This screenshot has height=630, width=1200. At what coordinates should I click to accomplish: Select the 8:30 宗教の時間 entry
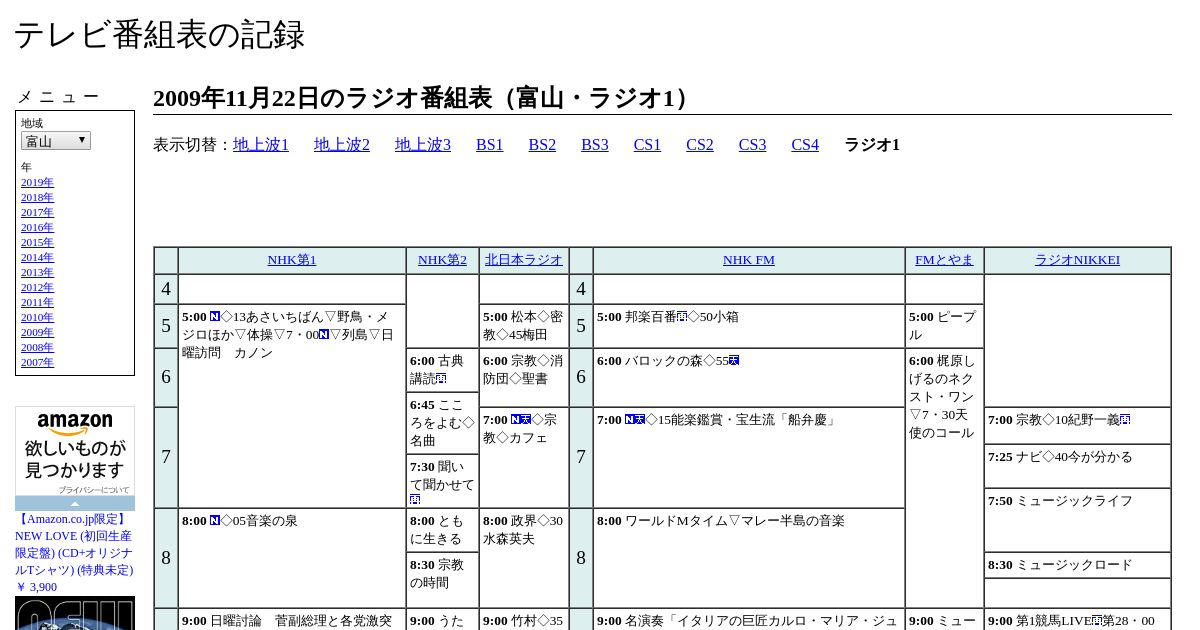pyautogui.click(x=437, y=574)
